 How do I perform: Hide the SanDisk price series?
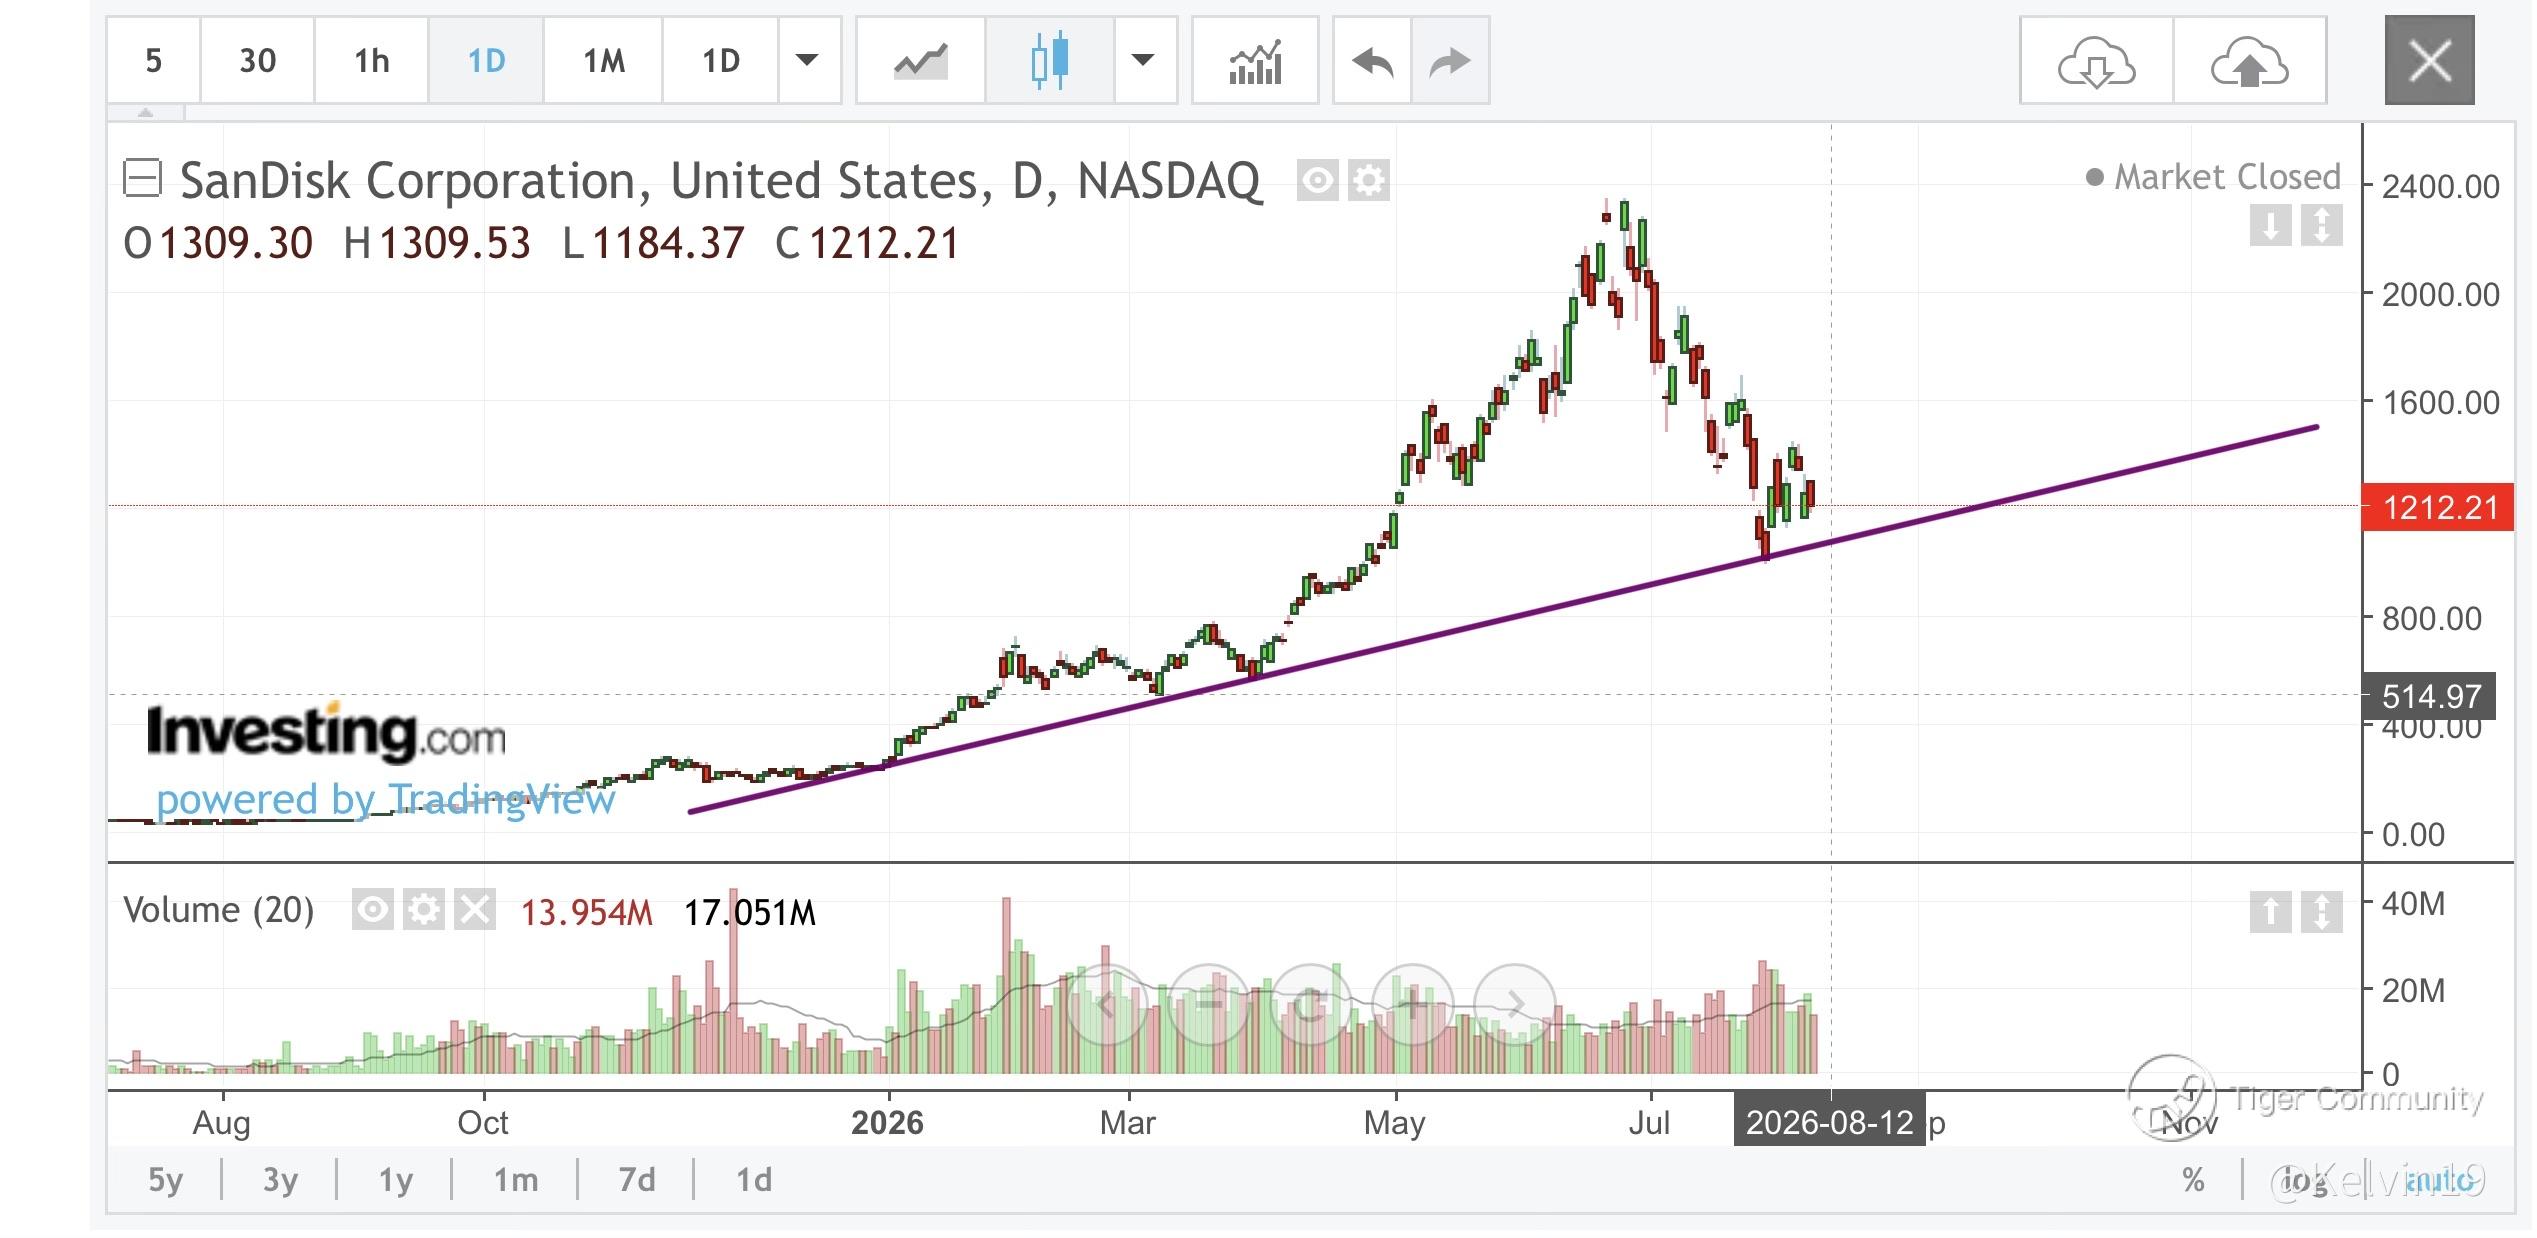1317,181
